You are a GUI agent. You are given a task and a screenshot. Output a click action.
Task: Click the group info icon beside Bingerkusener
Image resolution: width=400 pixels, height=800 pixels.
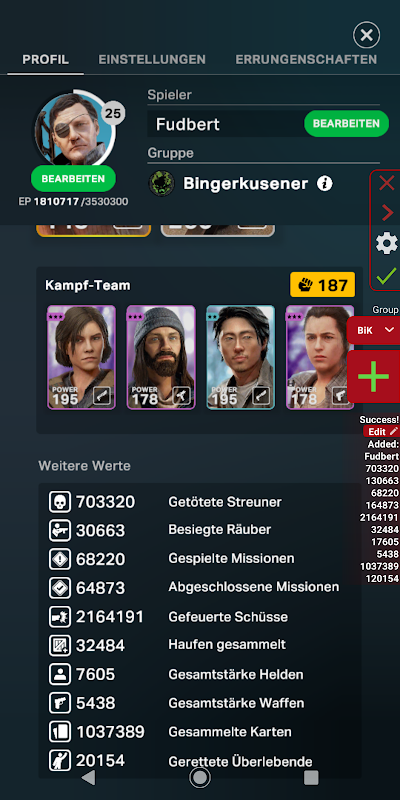coord(324,184)
